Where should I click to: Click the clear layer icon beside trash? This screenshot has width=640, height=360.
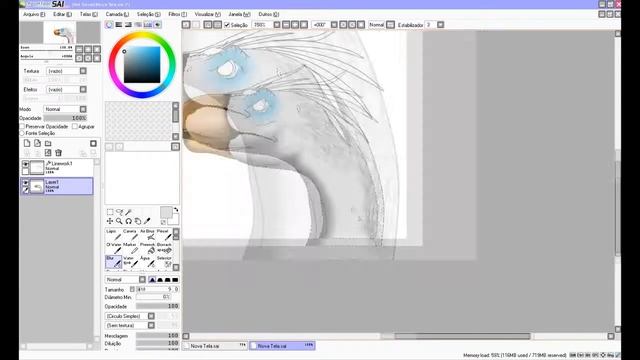48,153
